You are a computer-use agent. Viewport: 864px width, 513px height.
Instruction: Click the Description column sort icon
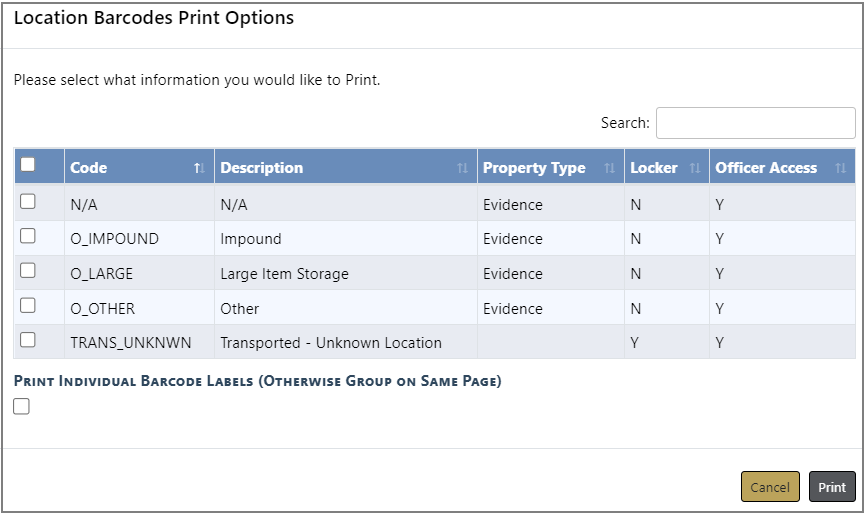click(462, 168)
